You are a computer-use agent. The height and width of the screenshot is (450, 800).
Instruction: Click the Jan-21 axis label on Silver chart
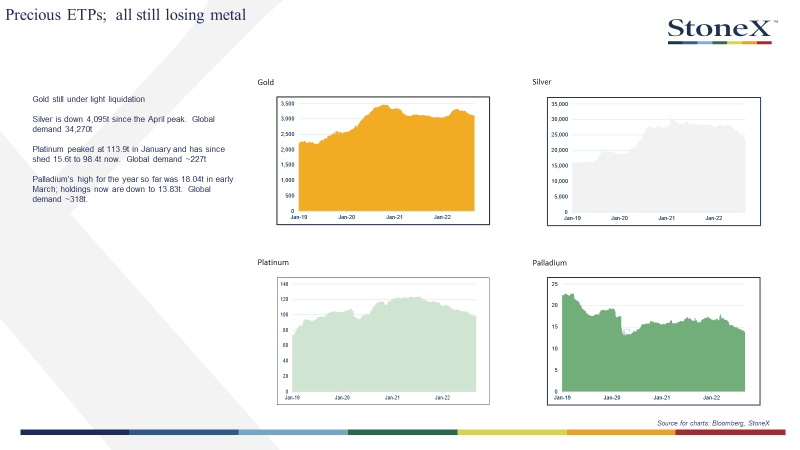(x=666, y=218)
